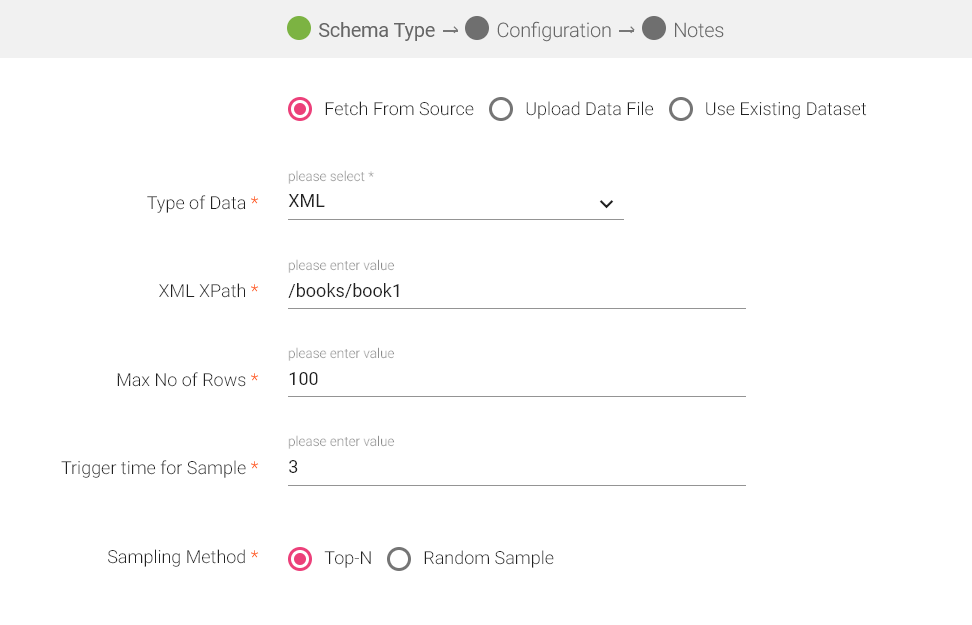
Task: Click the Type of Data label
Action: click(196, 203)
